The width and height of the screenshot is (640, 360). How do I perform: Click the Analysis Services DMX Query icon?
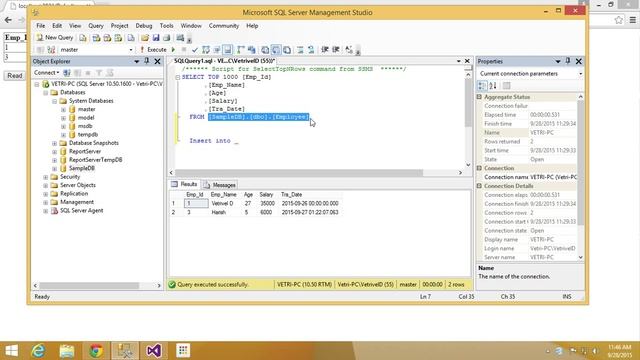coord(107,38)
